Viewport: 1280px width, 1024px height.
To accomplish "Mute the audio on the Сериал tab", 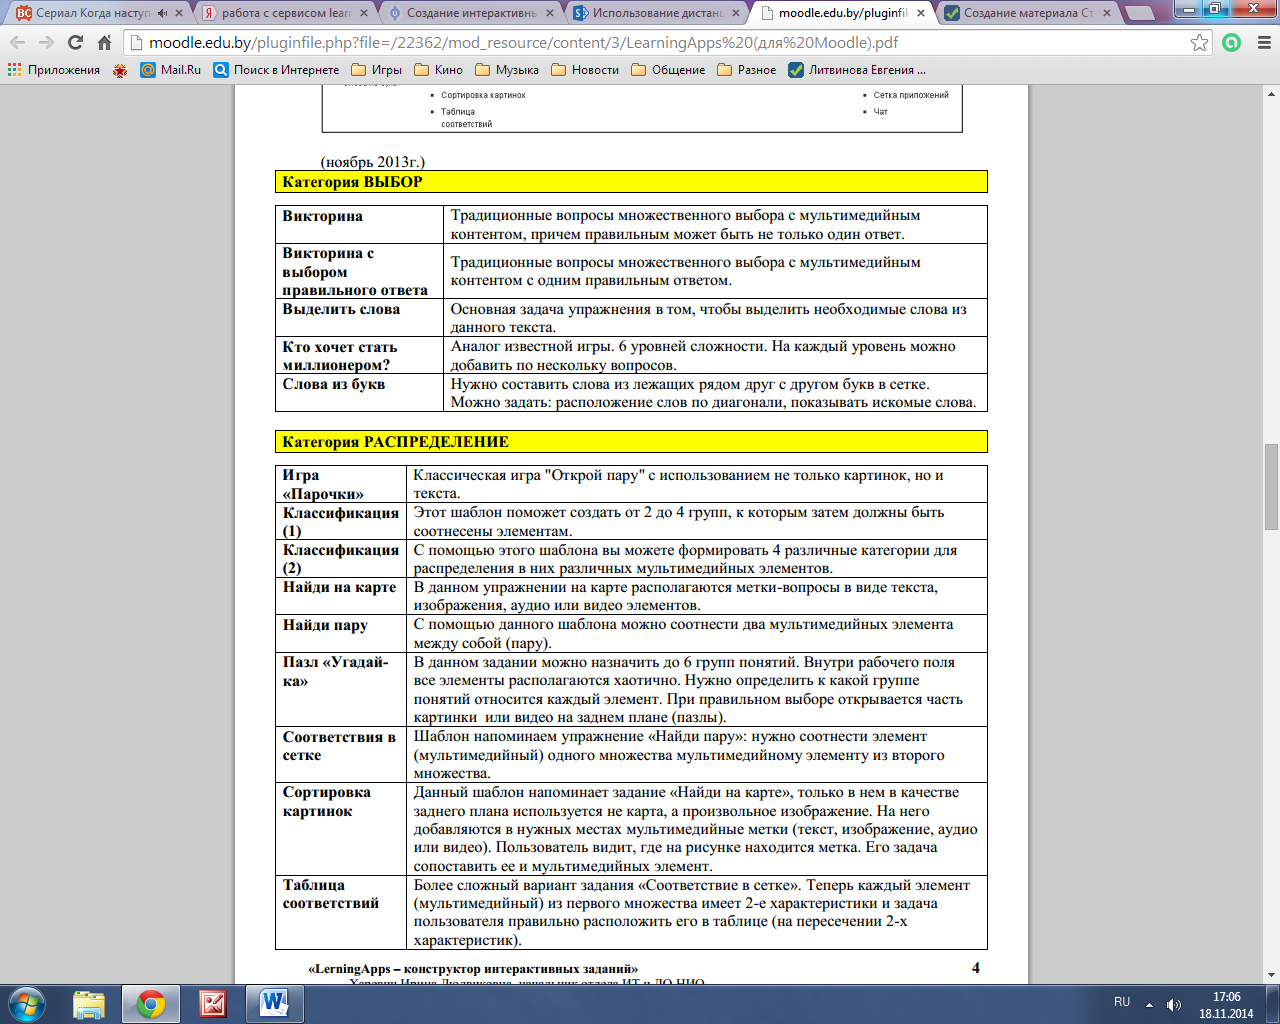I will click(x=162, y=13).
